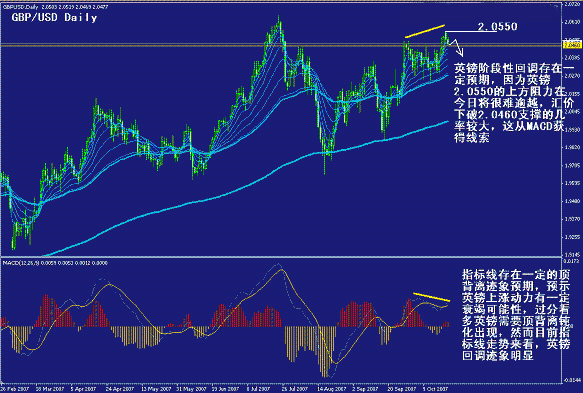Click the "5 Apr 2007" date label
The image size is (583, 393).
click(x=83, y=389)
